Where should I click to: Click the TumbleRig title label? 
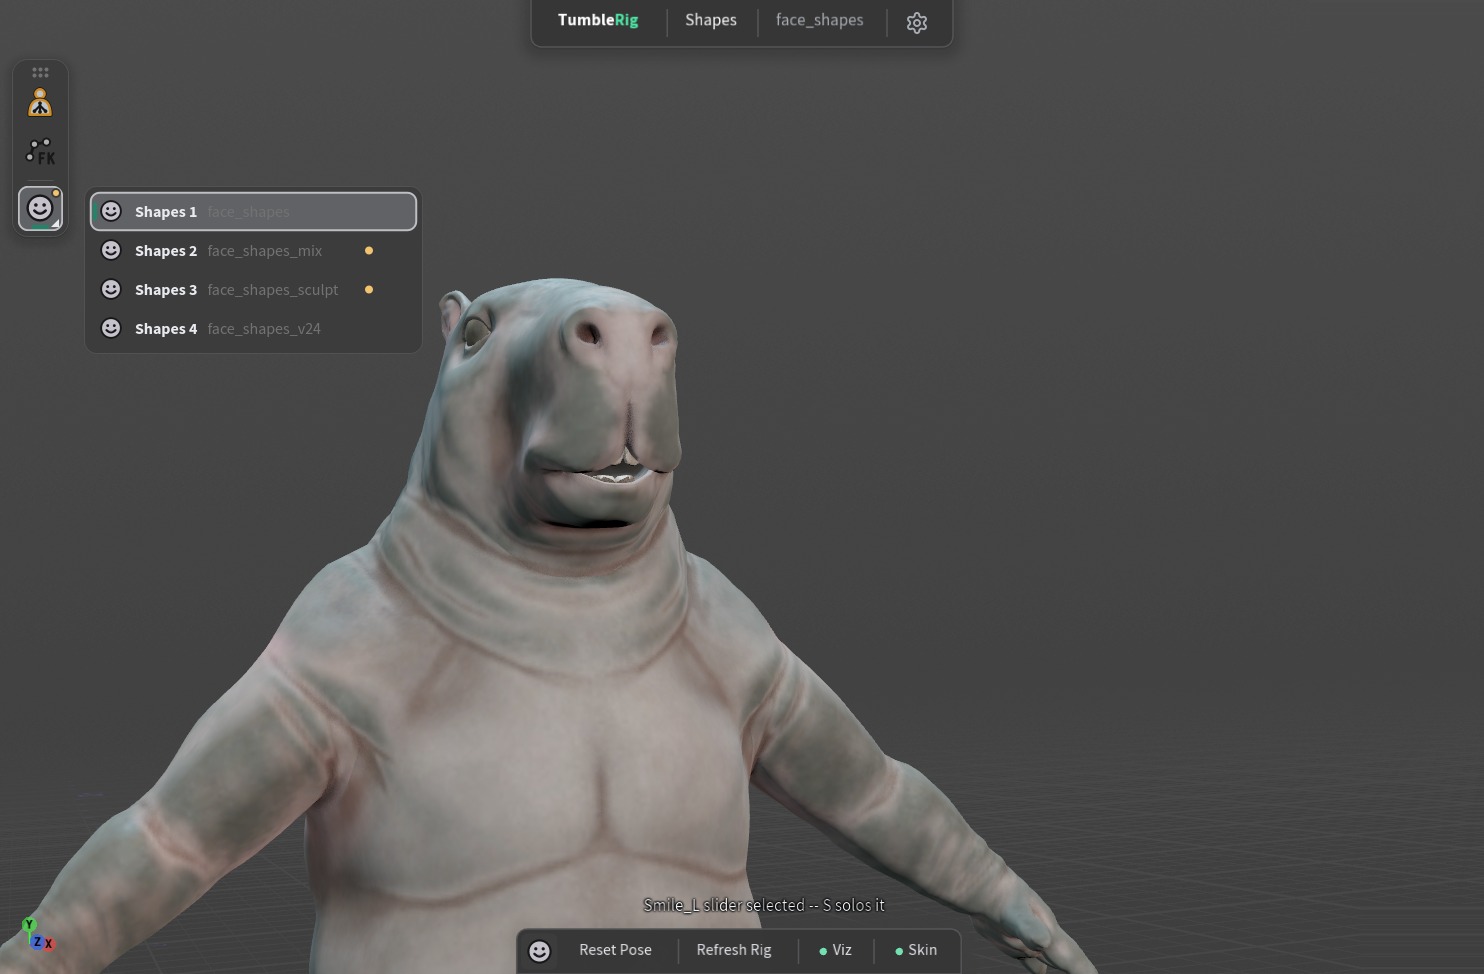(598, 20)
